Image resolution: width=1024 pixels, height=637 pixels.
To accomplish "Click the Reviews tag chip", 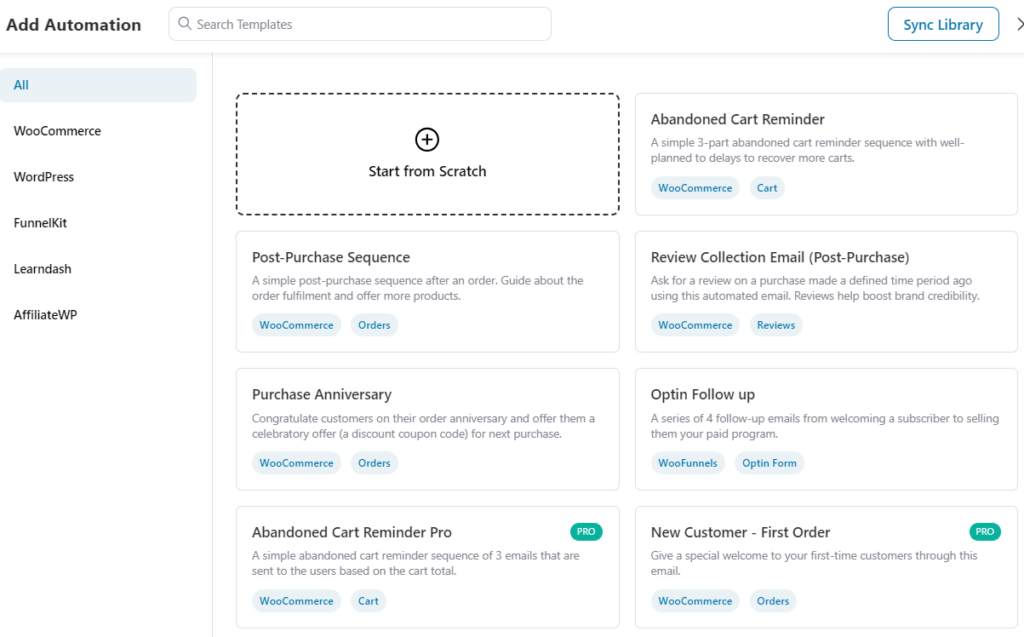I will (776, 325).
